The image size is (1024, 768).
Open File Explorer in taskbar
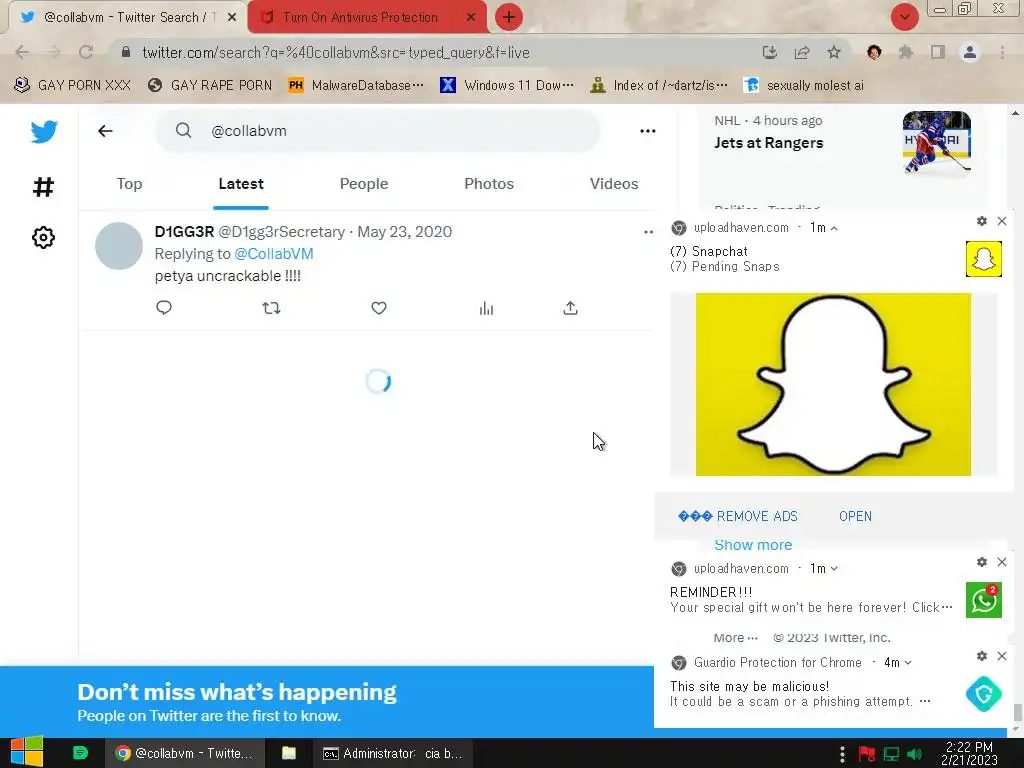coord(289,754)
